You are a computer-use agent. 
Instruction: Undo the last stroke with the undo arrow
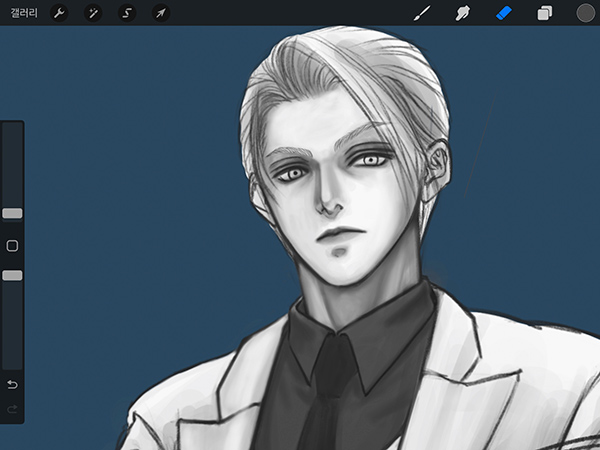point(12,384)
